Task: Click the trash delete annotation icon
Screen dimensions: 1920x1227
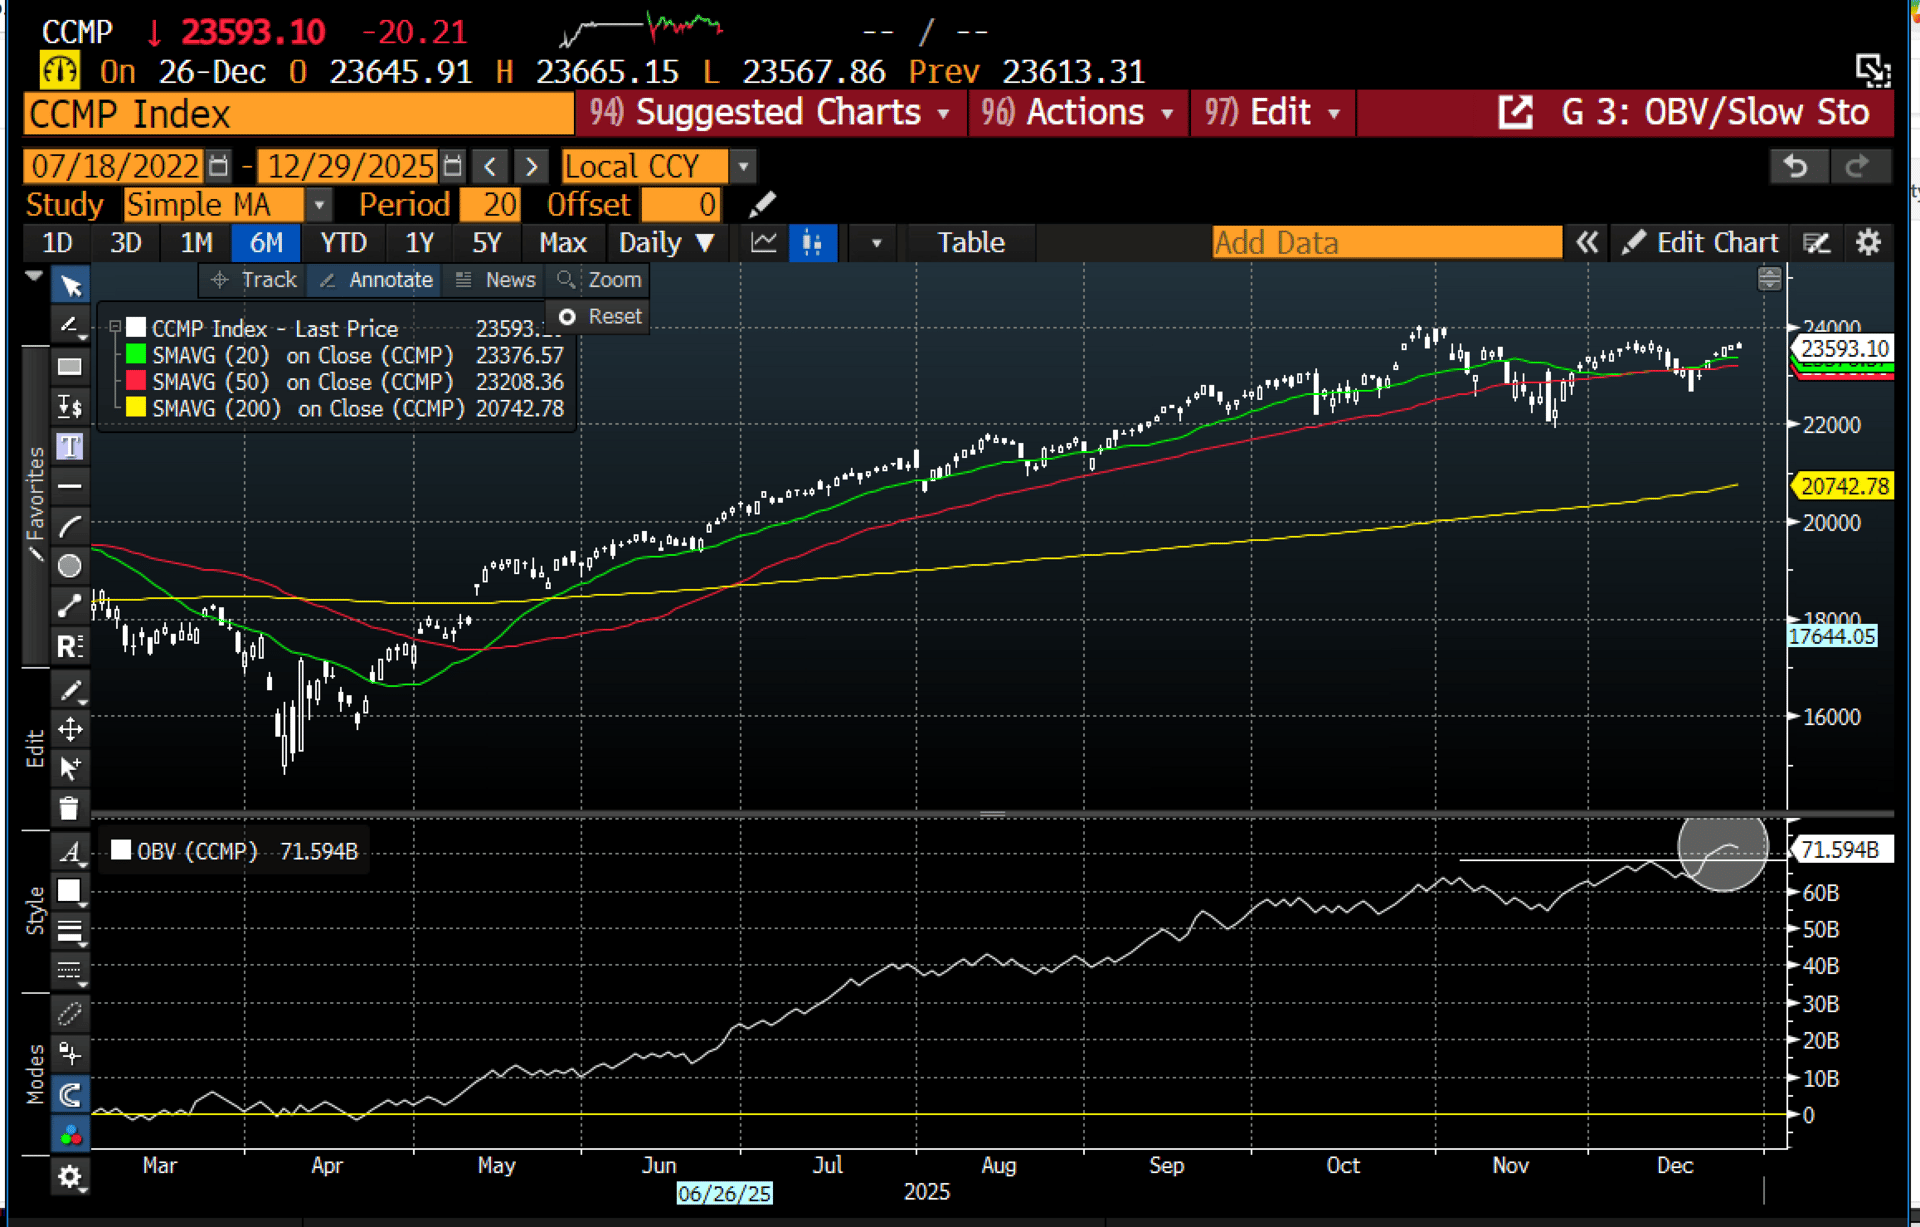Action: pos(69,808)
